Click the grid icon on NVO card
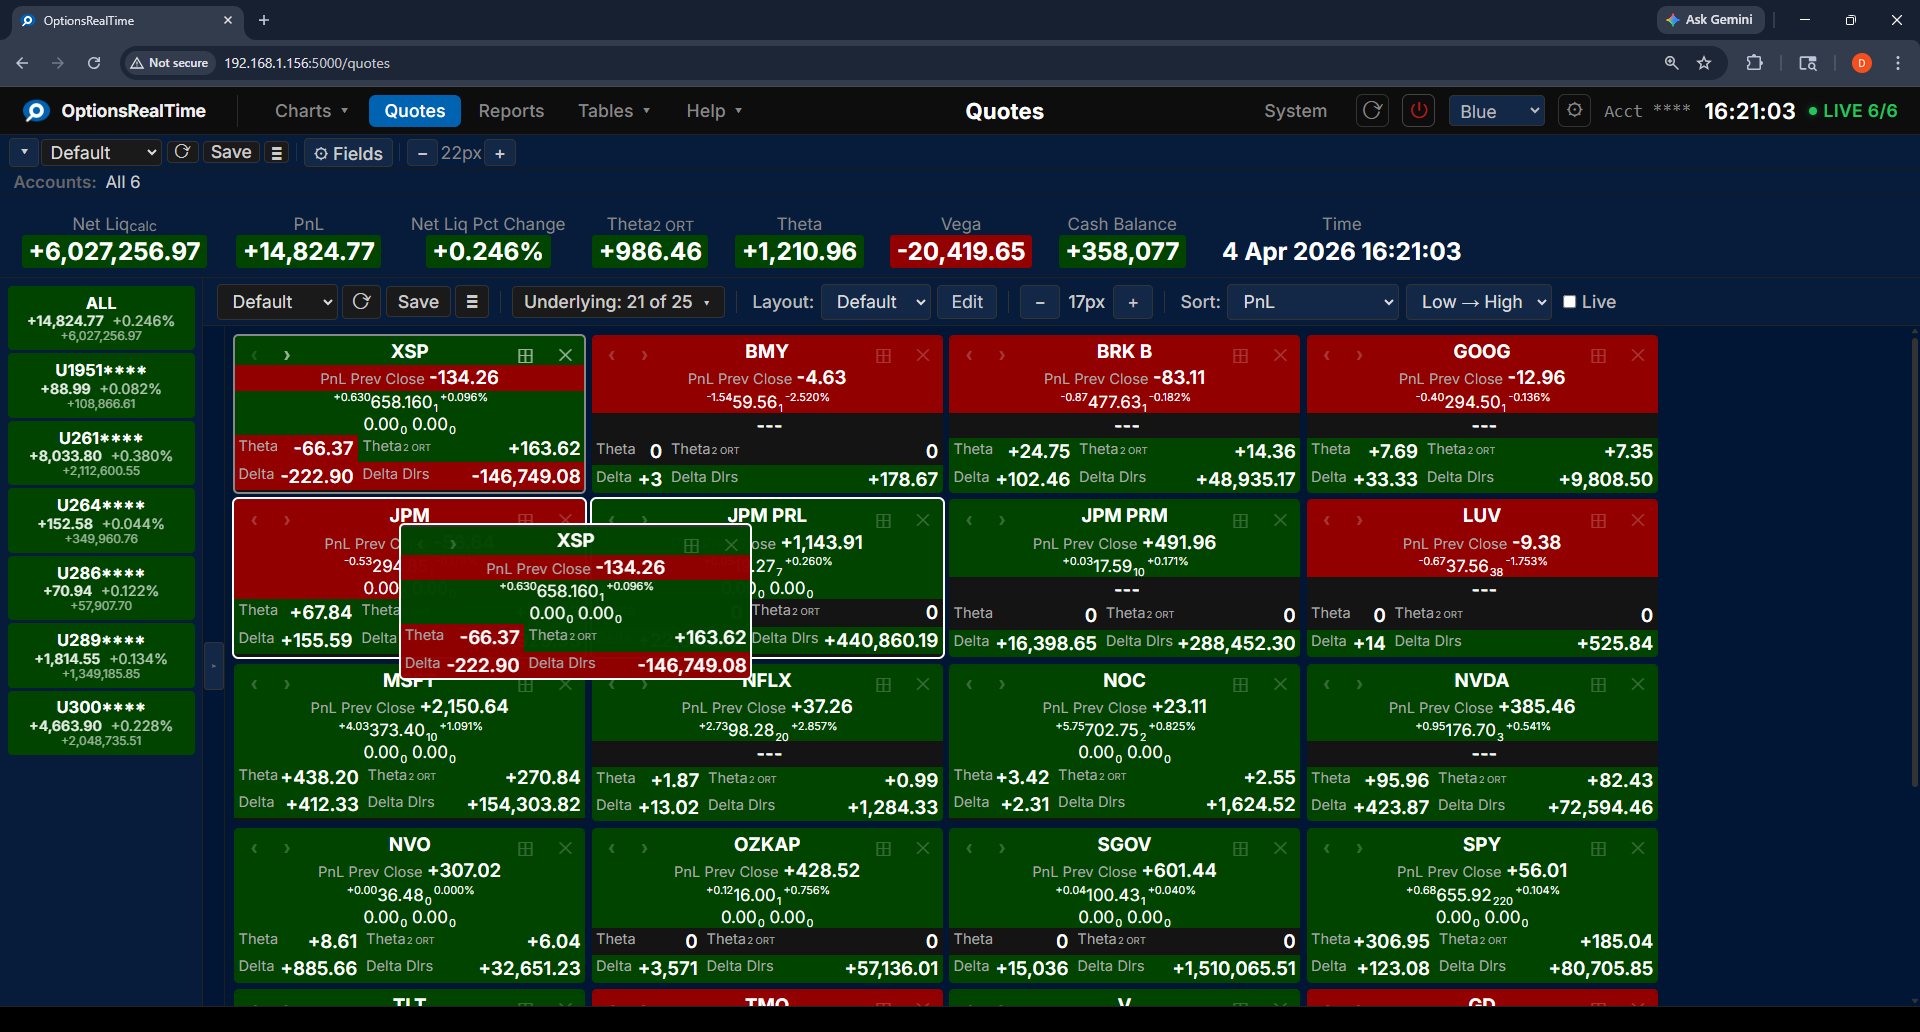The width and height of the screenshot is (1920, 1032). (x=525, y=848)
